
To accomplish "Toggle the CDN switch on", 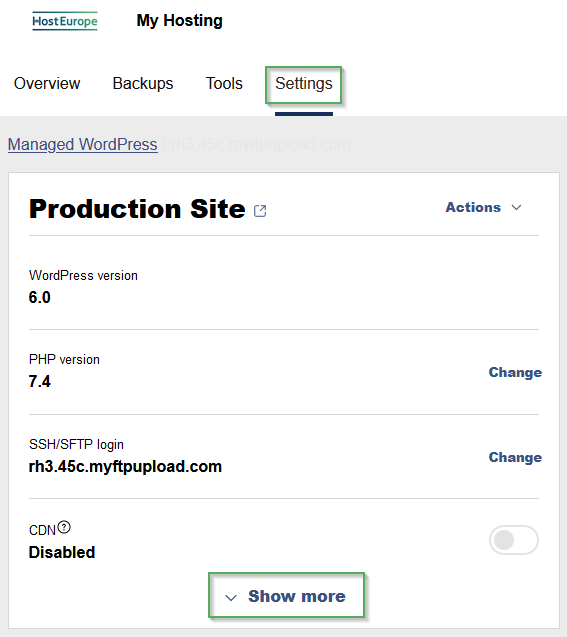I will click(514, 540).
